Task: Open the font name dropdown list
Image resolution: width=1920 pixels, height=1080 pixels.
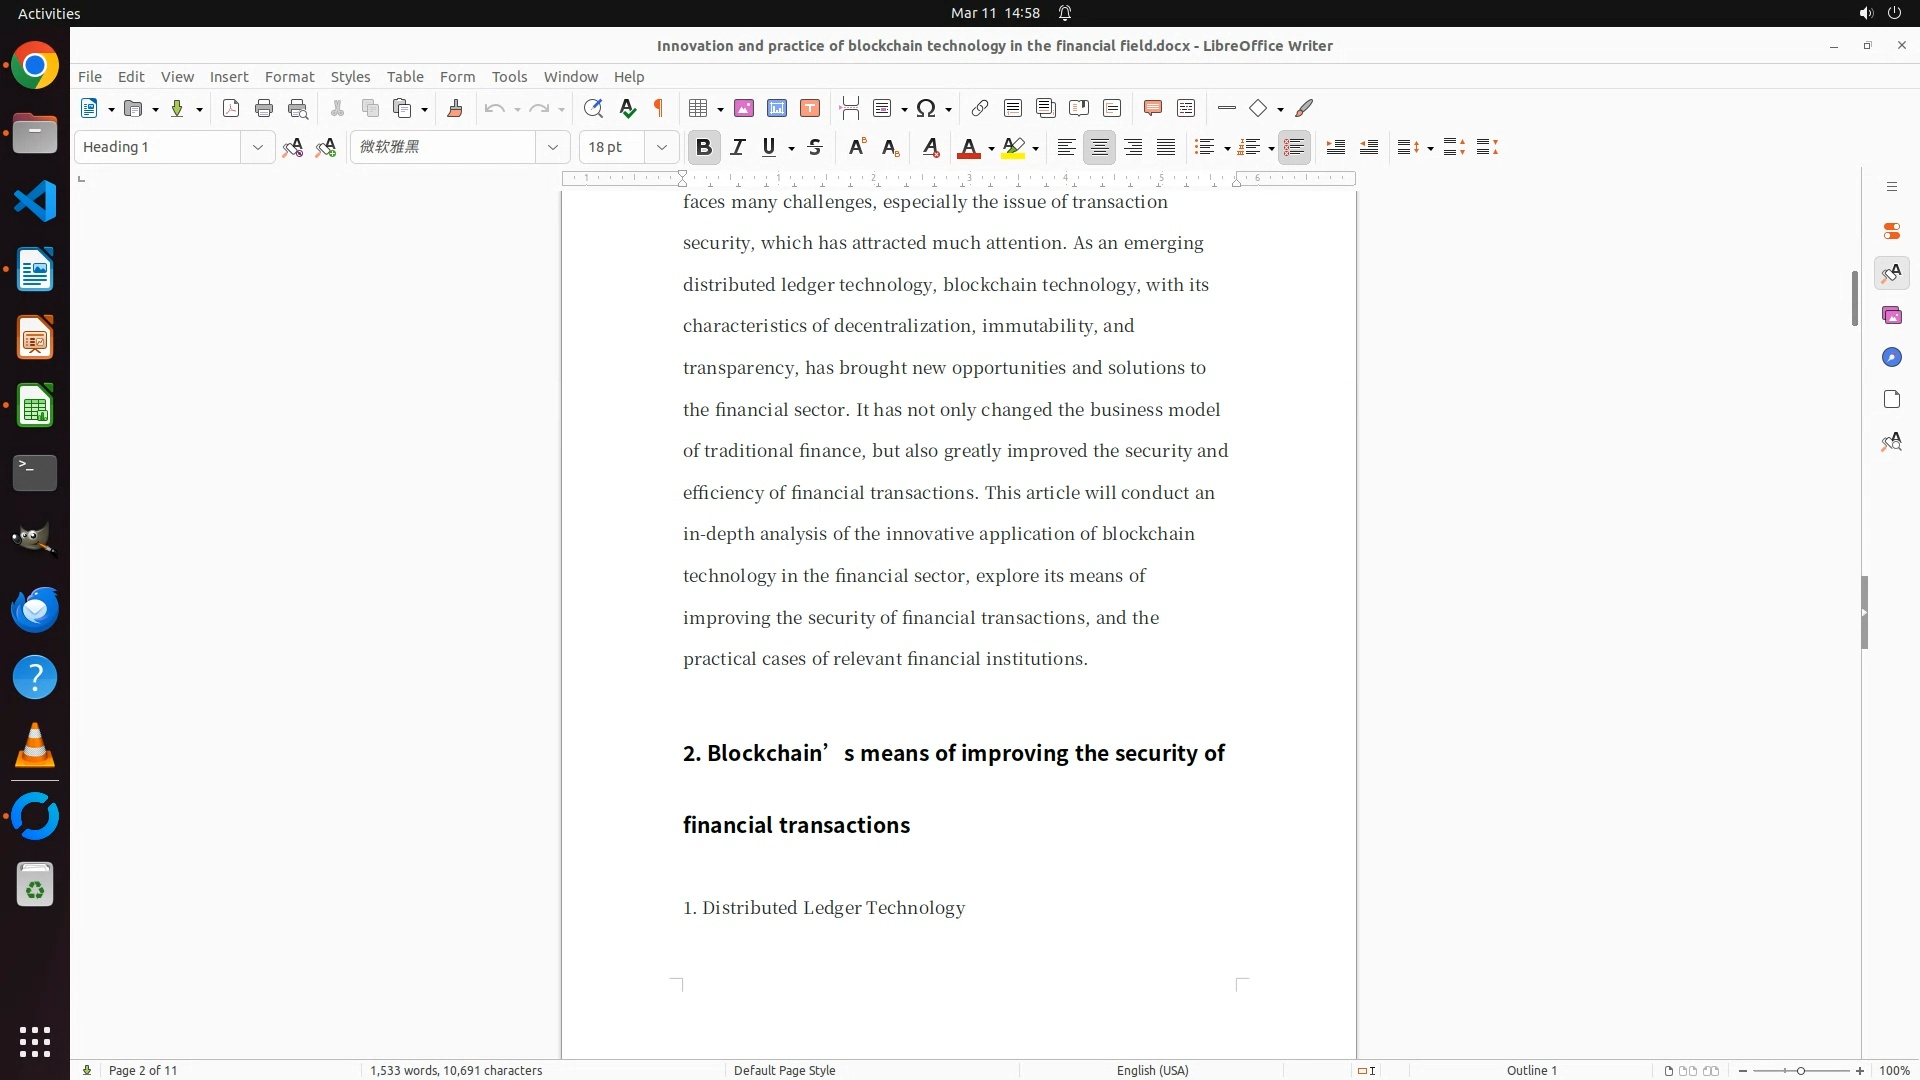Action: click(553, 148)
